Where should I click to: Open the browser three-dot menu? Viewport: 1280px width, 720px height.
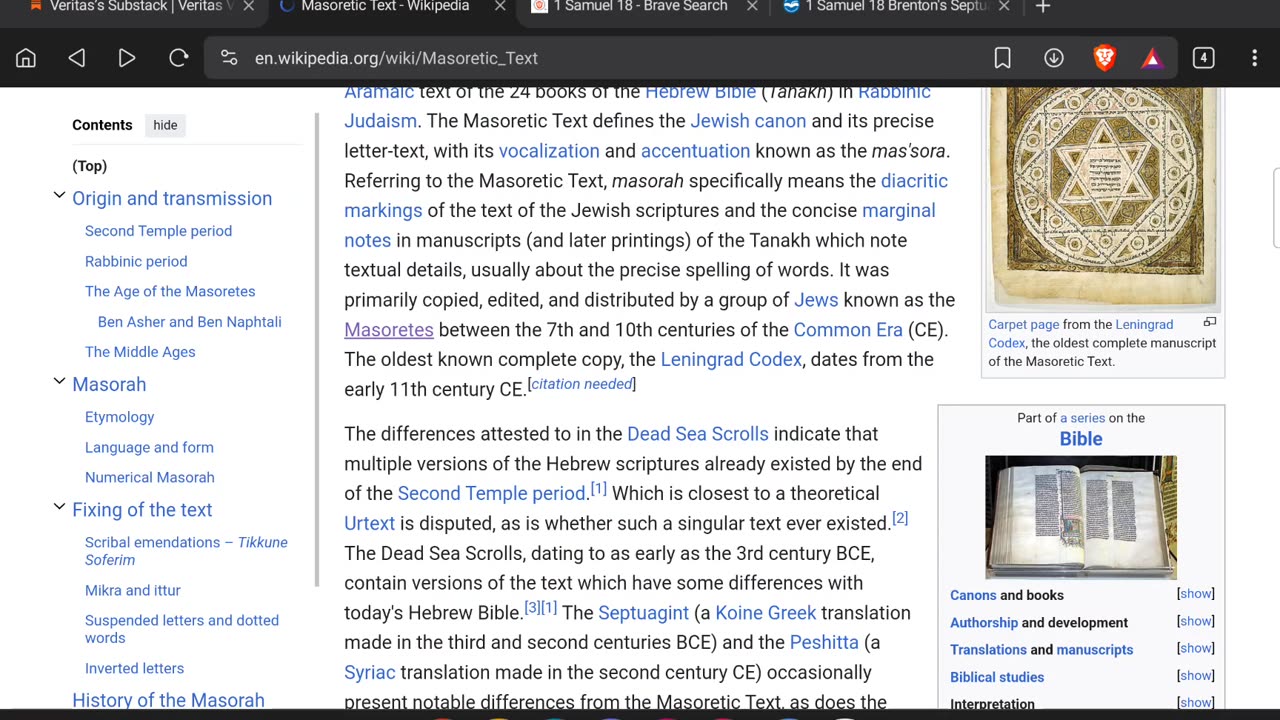[x=1254, y=58]
